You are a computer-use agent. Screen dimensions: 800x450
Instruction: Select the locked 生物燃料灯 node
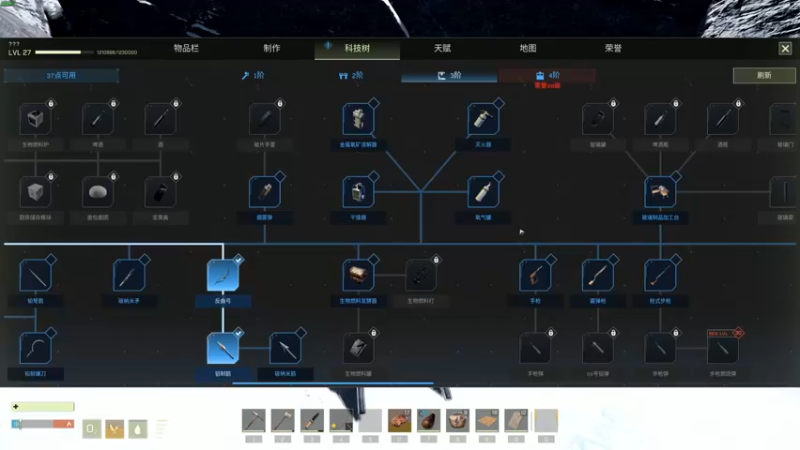click(x=420, y=276)
